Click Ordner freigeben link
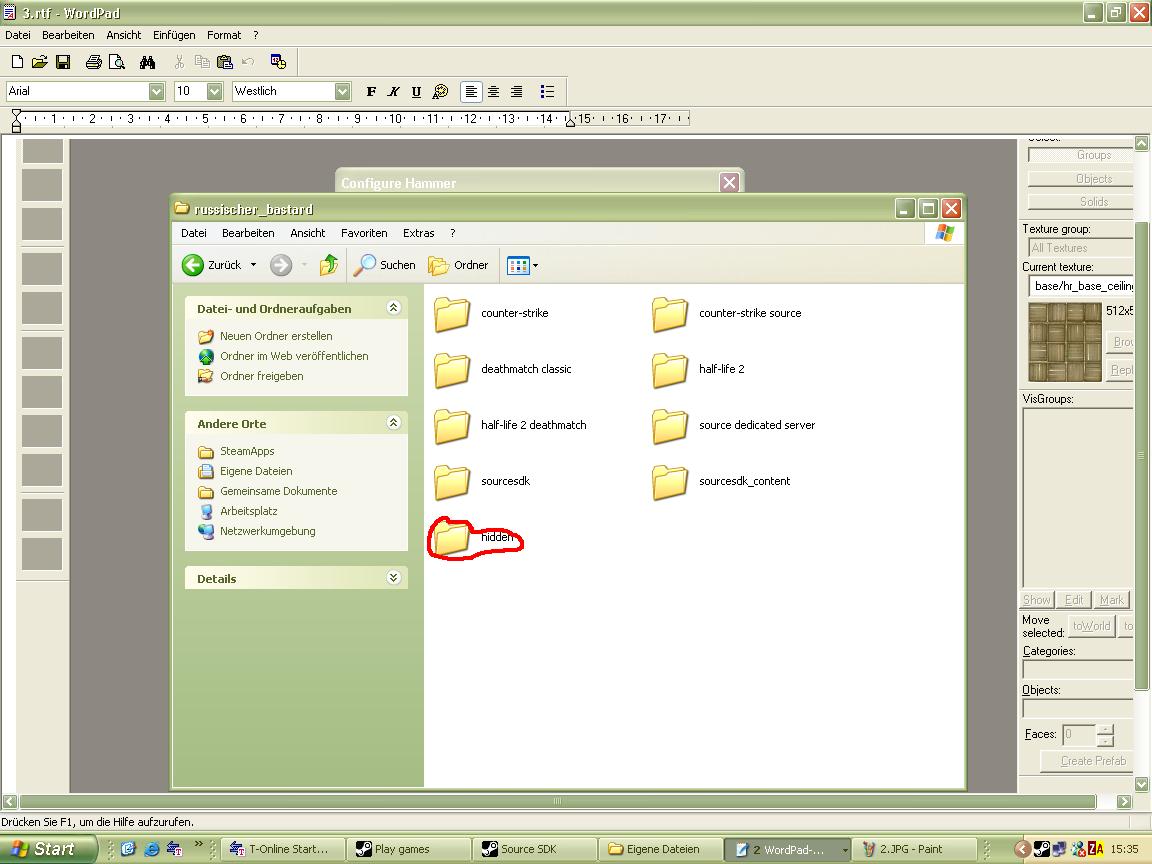Image resolution: width=1152 pixels, height=864 pixels. click(262, 375)
